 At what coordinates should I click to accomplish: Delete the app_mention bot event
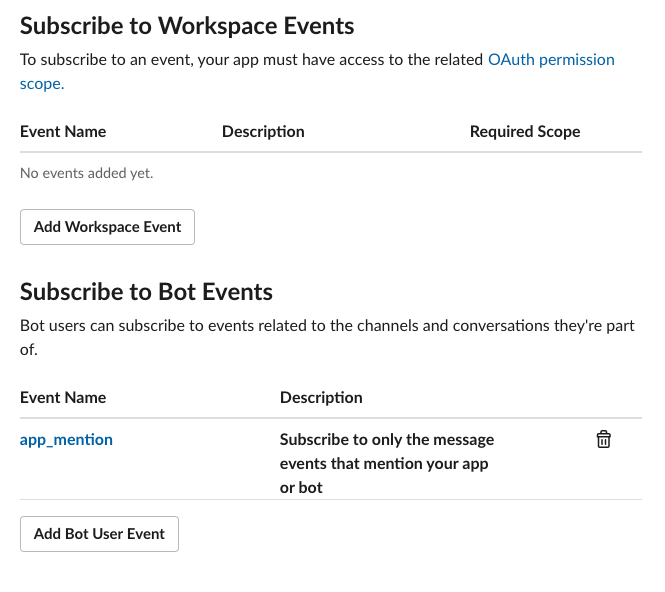603,440
